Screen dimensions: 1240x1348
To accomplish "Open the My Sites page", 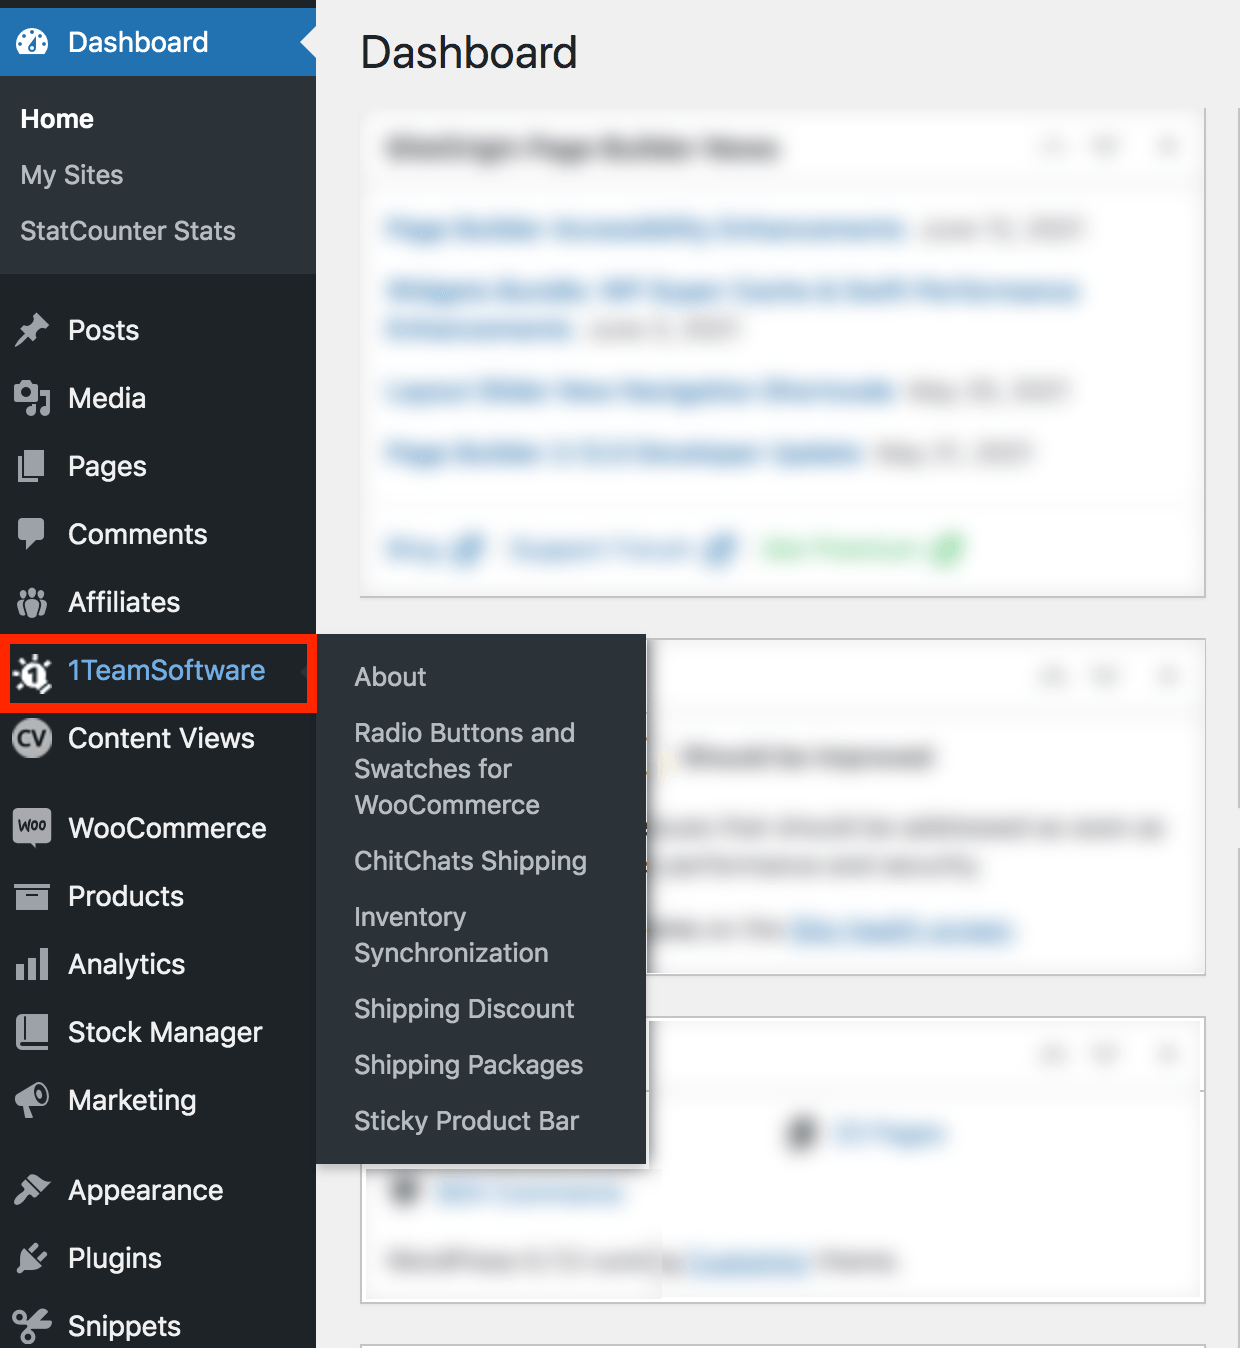I will point(71,175).
